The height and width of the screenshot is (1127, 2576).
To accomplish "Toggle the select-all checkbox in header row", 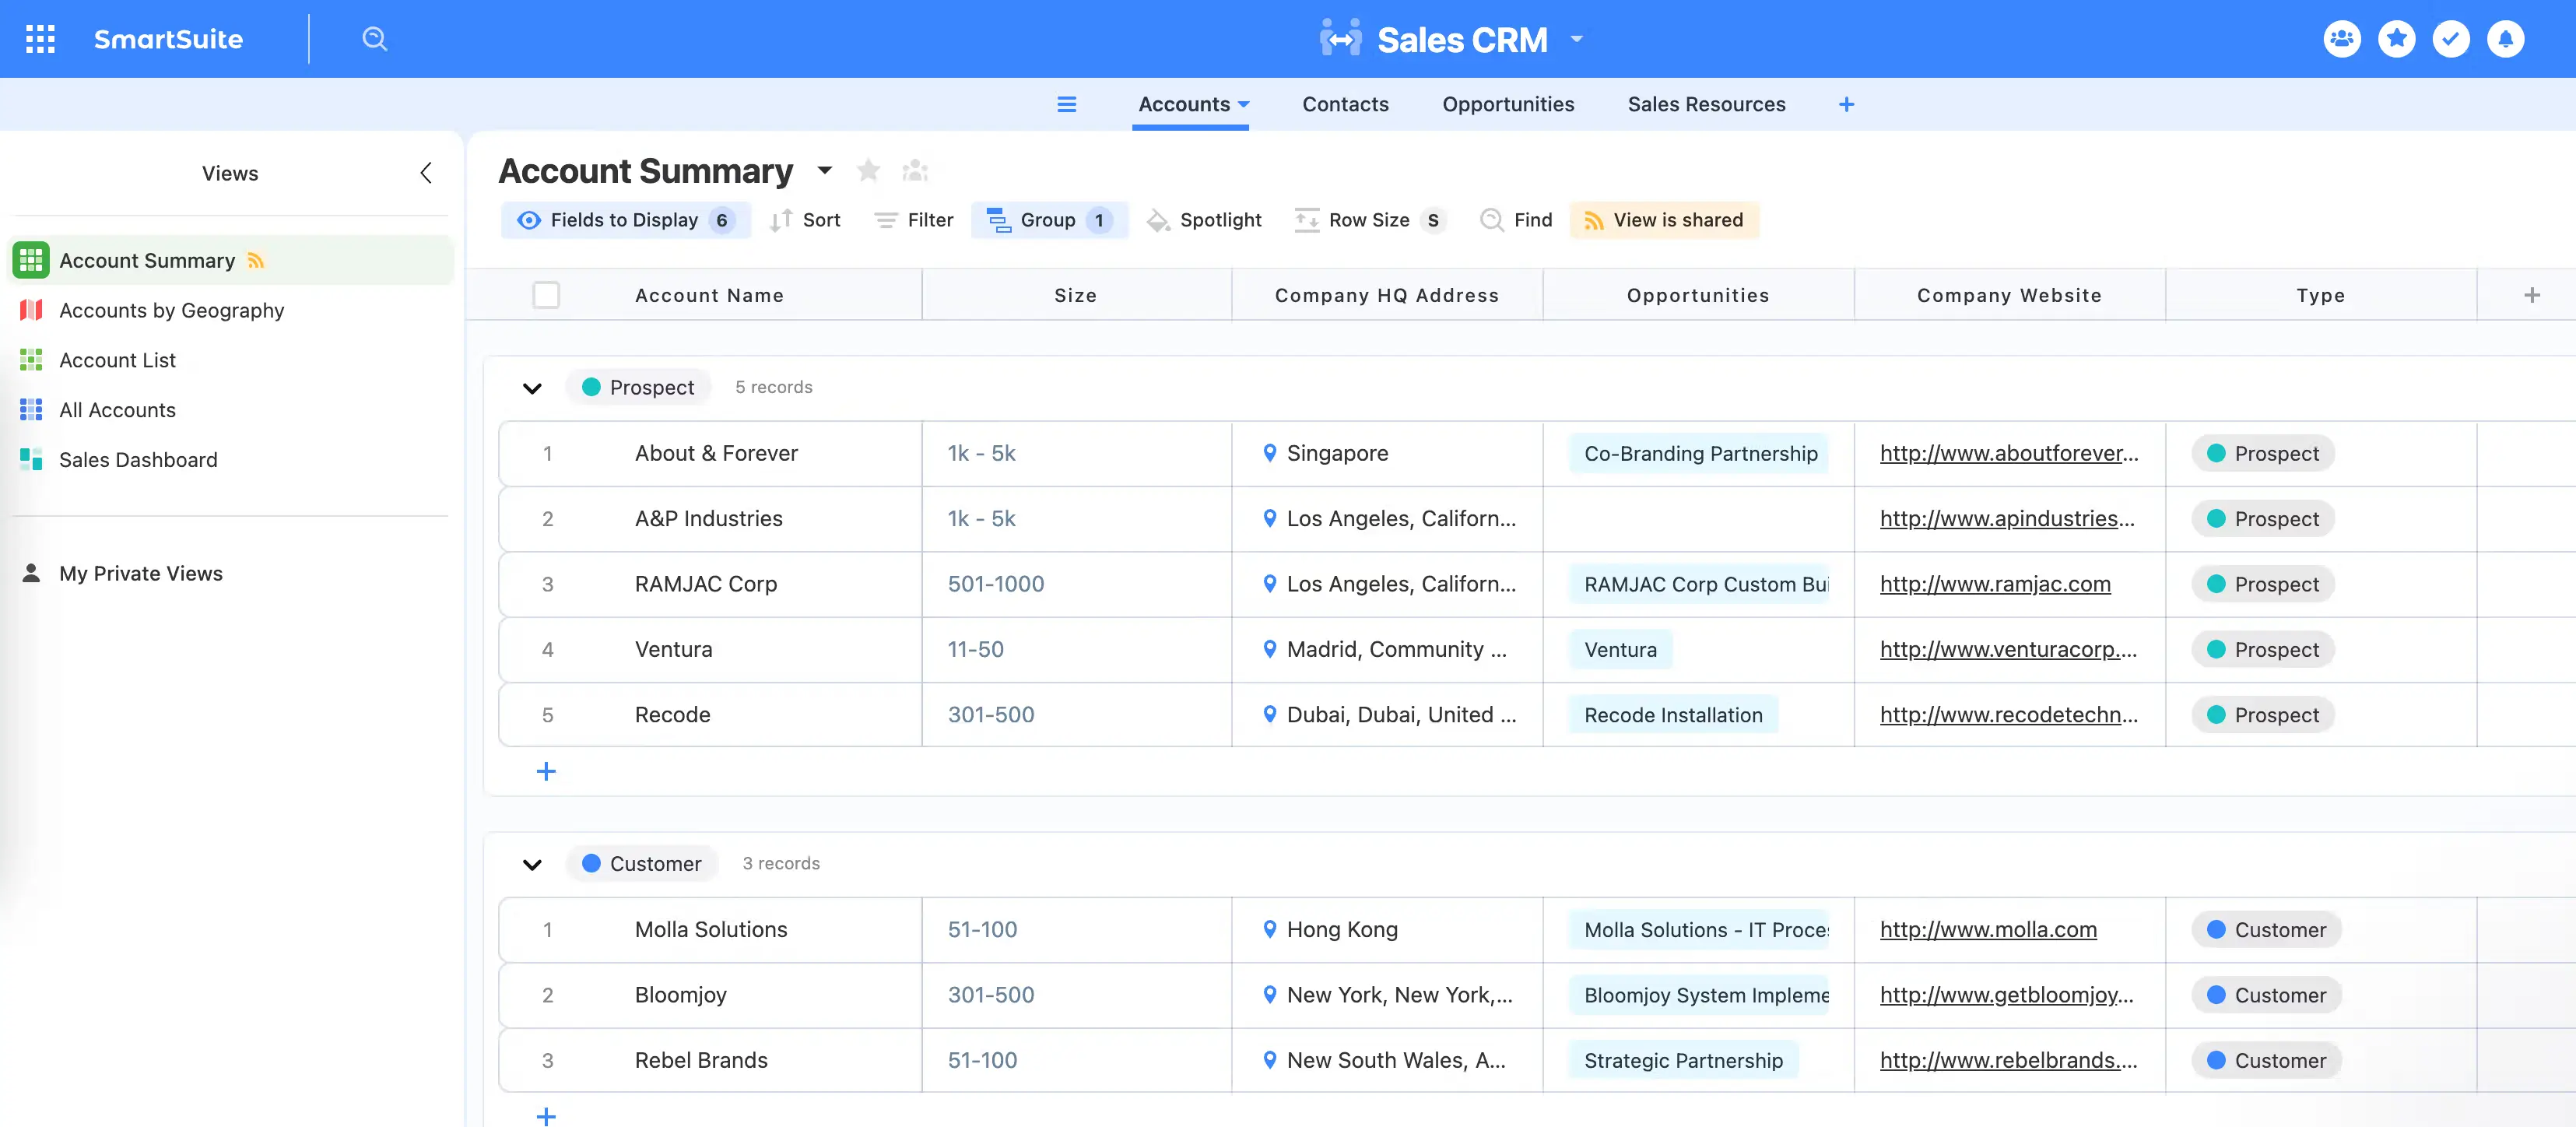I will point(546,295).
